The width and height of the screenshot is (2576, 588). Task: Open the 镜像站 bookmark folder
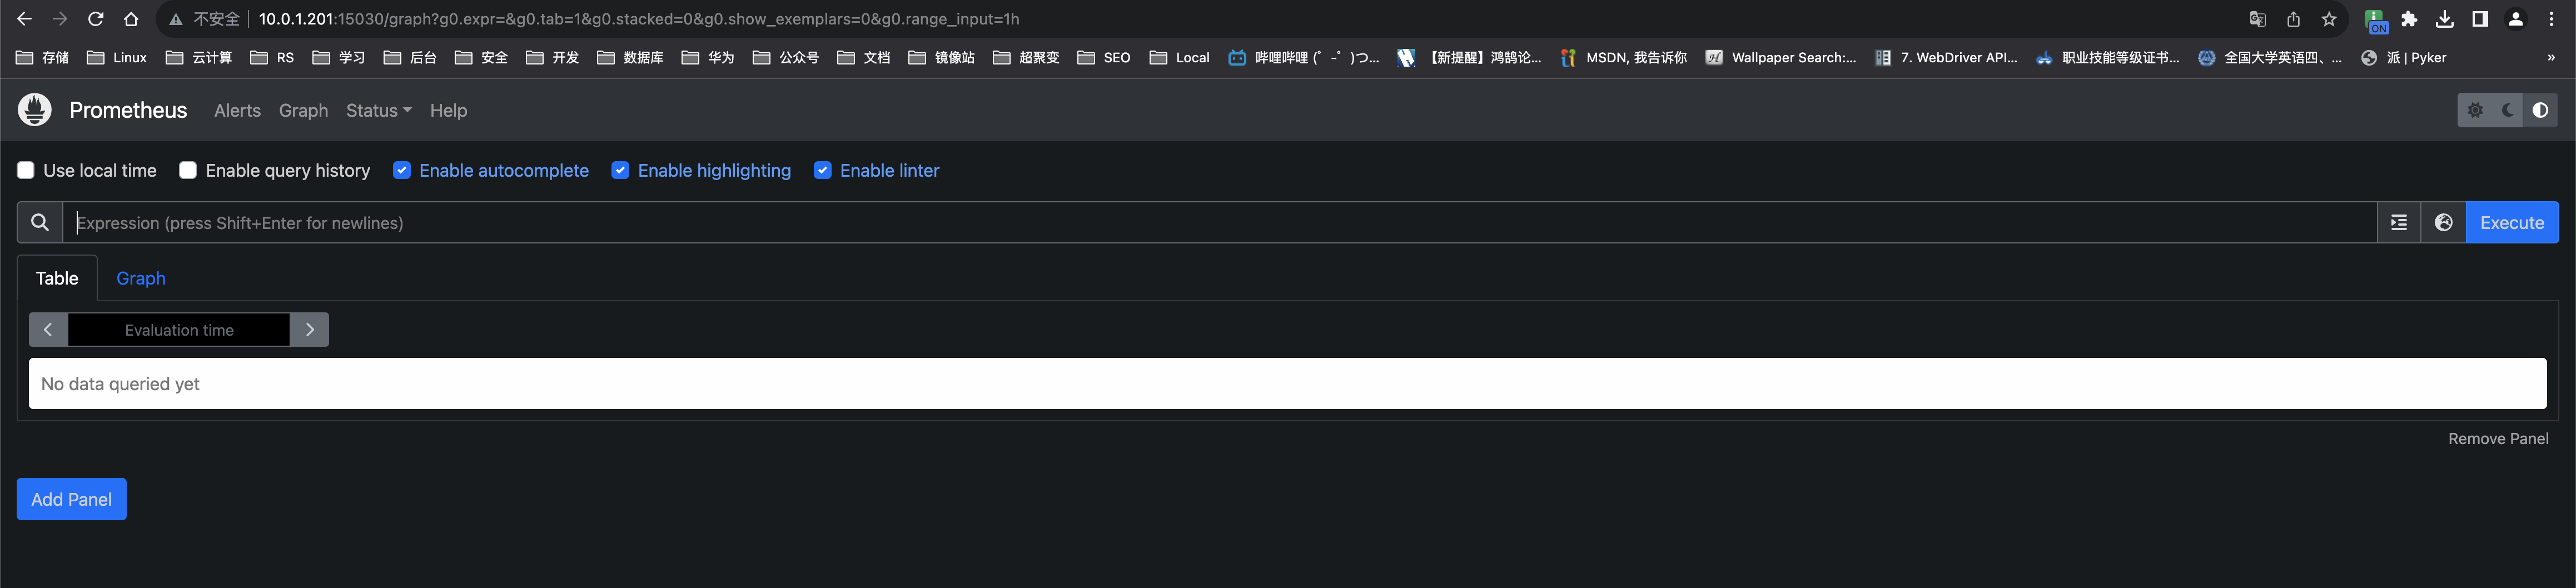(942, 58)
